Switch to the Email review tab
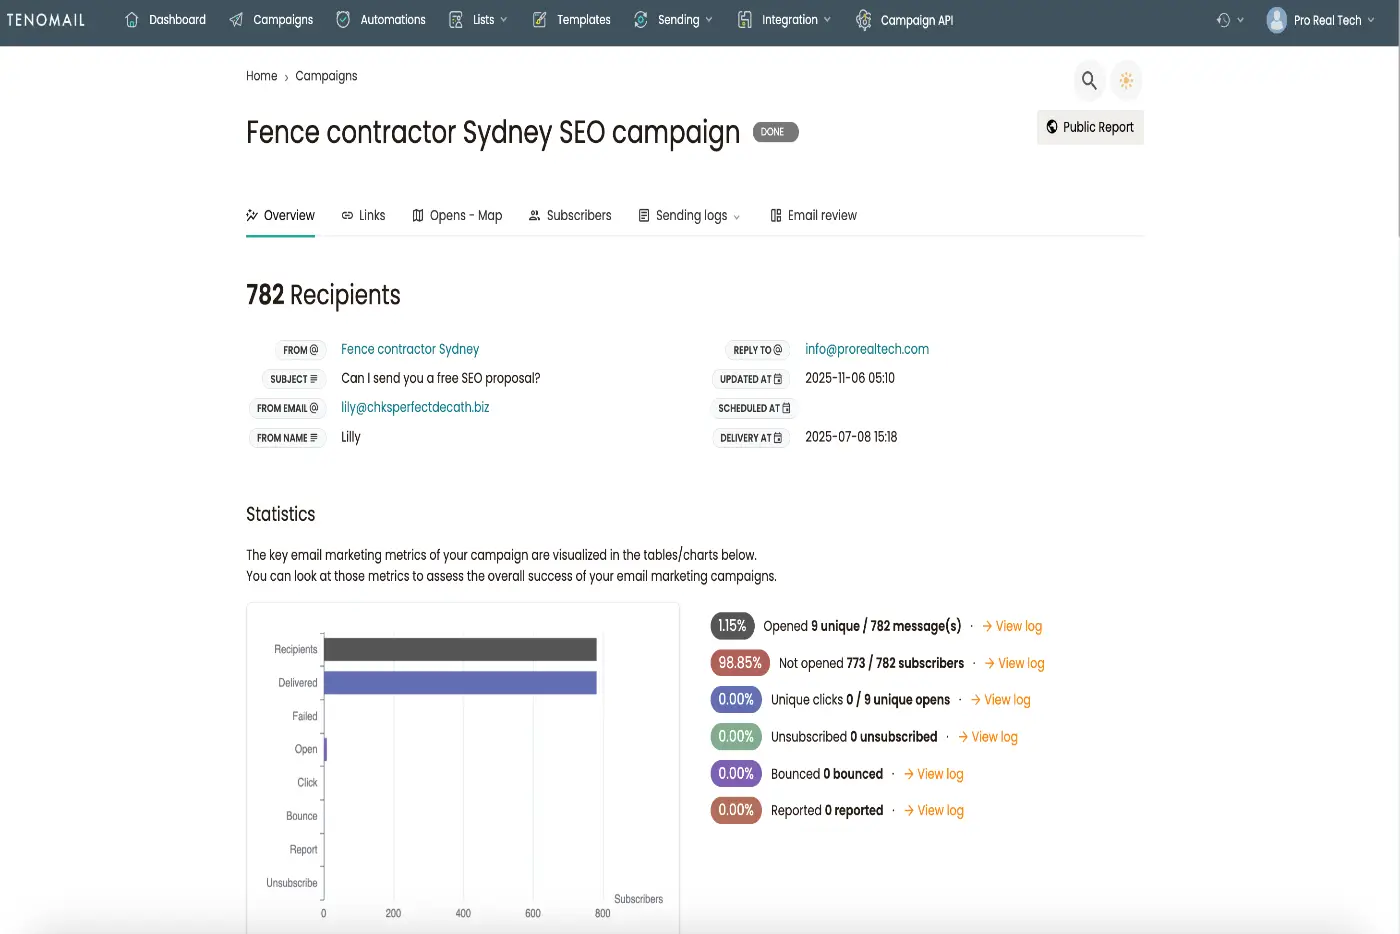 pyautogui.click(x=813, y=215)
